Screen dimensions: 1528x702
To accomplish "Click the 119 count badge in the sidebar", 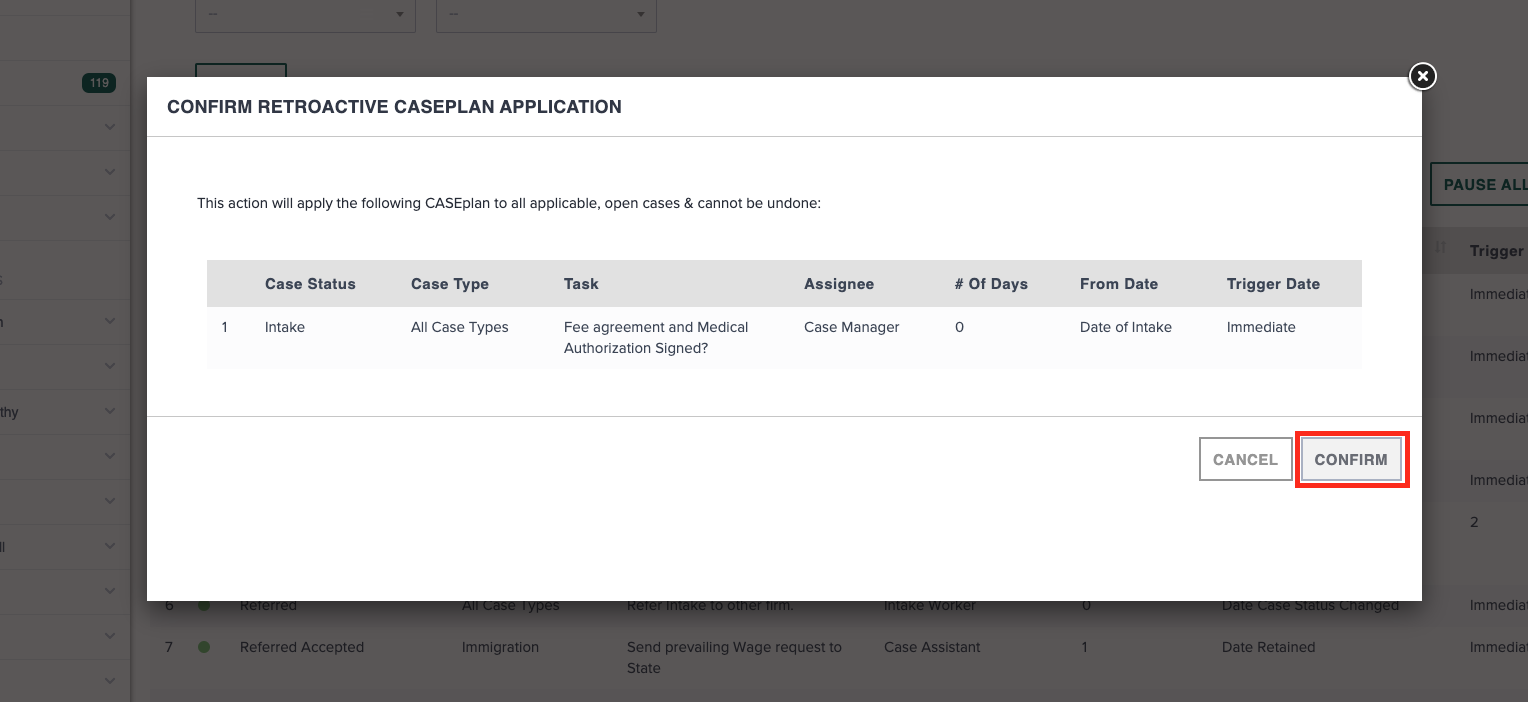I will [x=99, y=83].
